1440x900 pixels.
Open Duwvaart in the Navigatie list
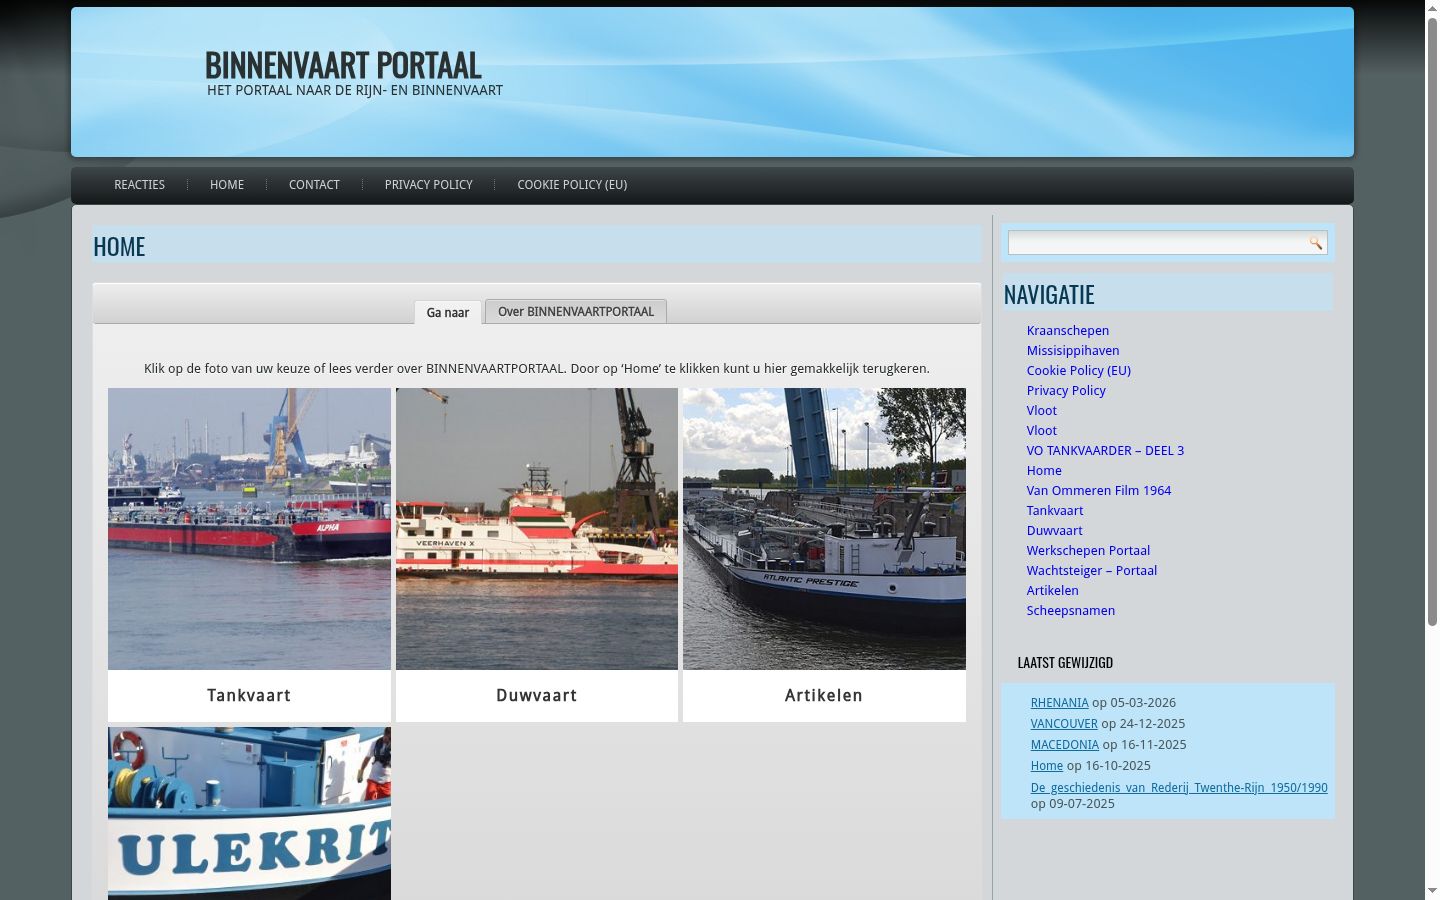[x=1054, y=530]
